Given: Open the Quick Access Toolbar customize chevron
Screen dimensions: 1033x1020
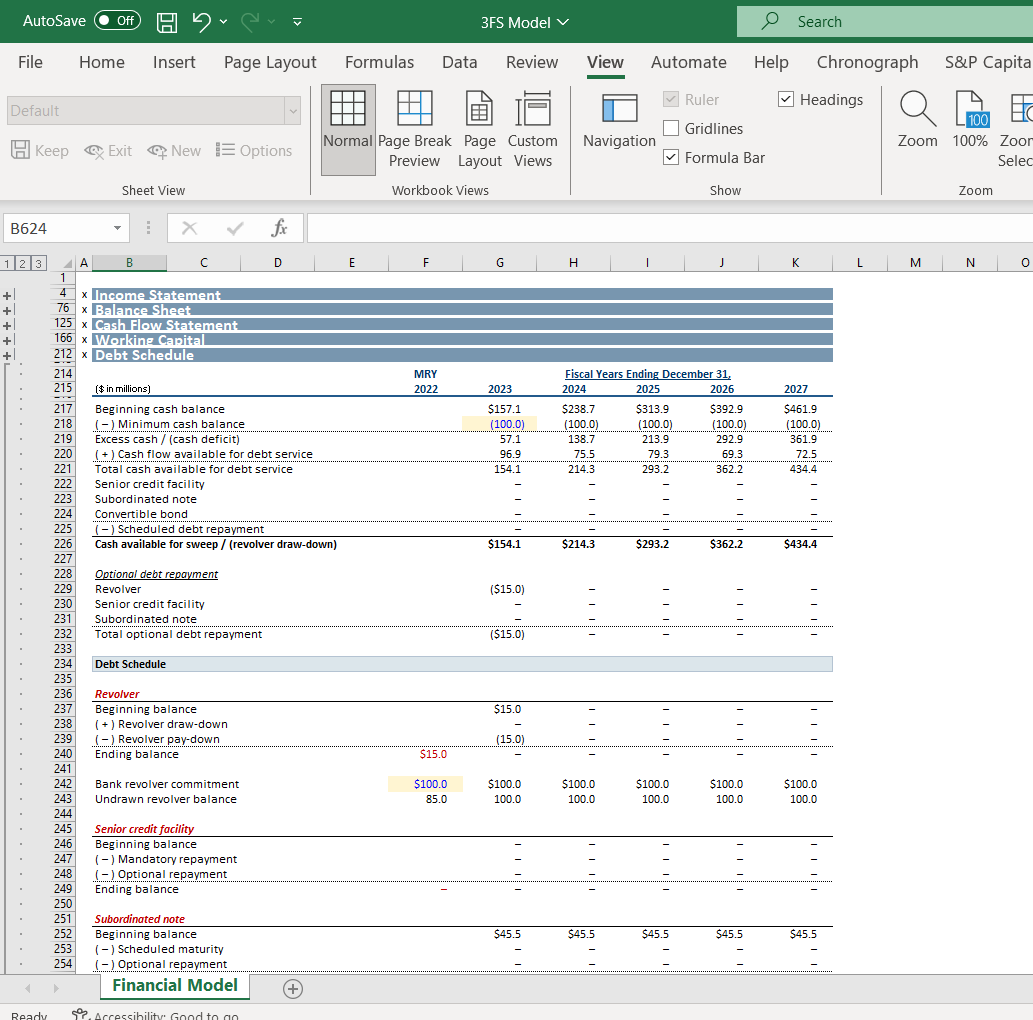Looking at the screenshot, I should [297, 21].
